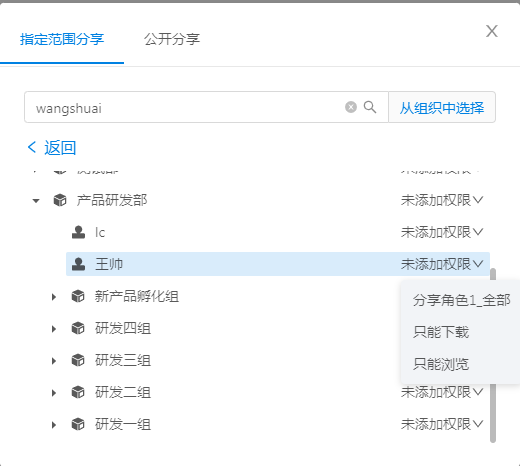Click the 从组织中选择 button
Viewport: 520px width, 466px height.
442,107
